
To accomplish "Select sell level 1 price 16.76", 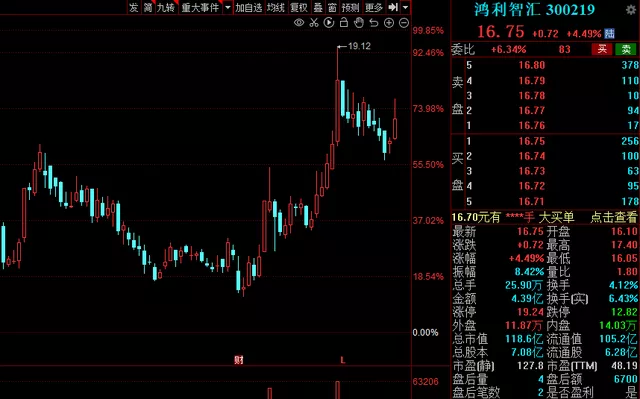I will point(532,125).
